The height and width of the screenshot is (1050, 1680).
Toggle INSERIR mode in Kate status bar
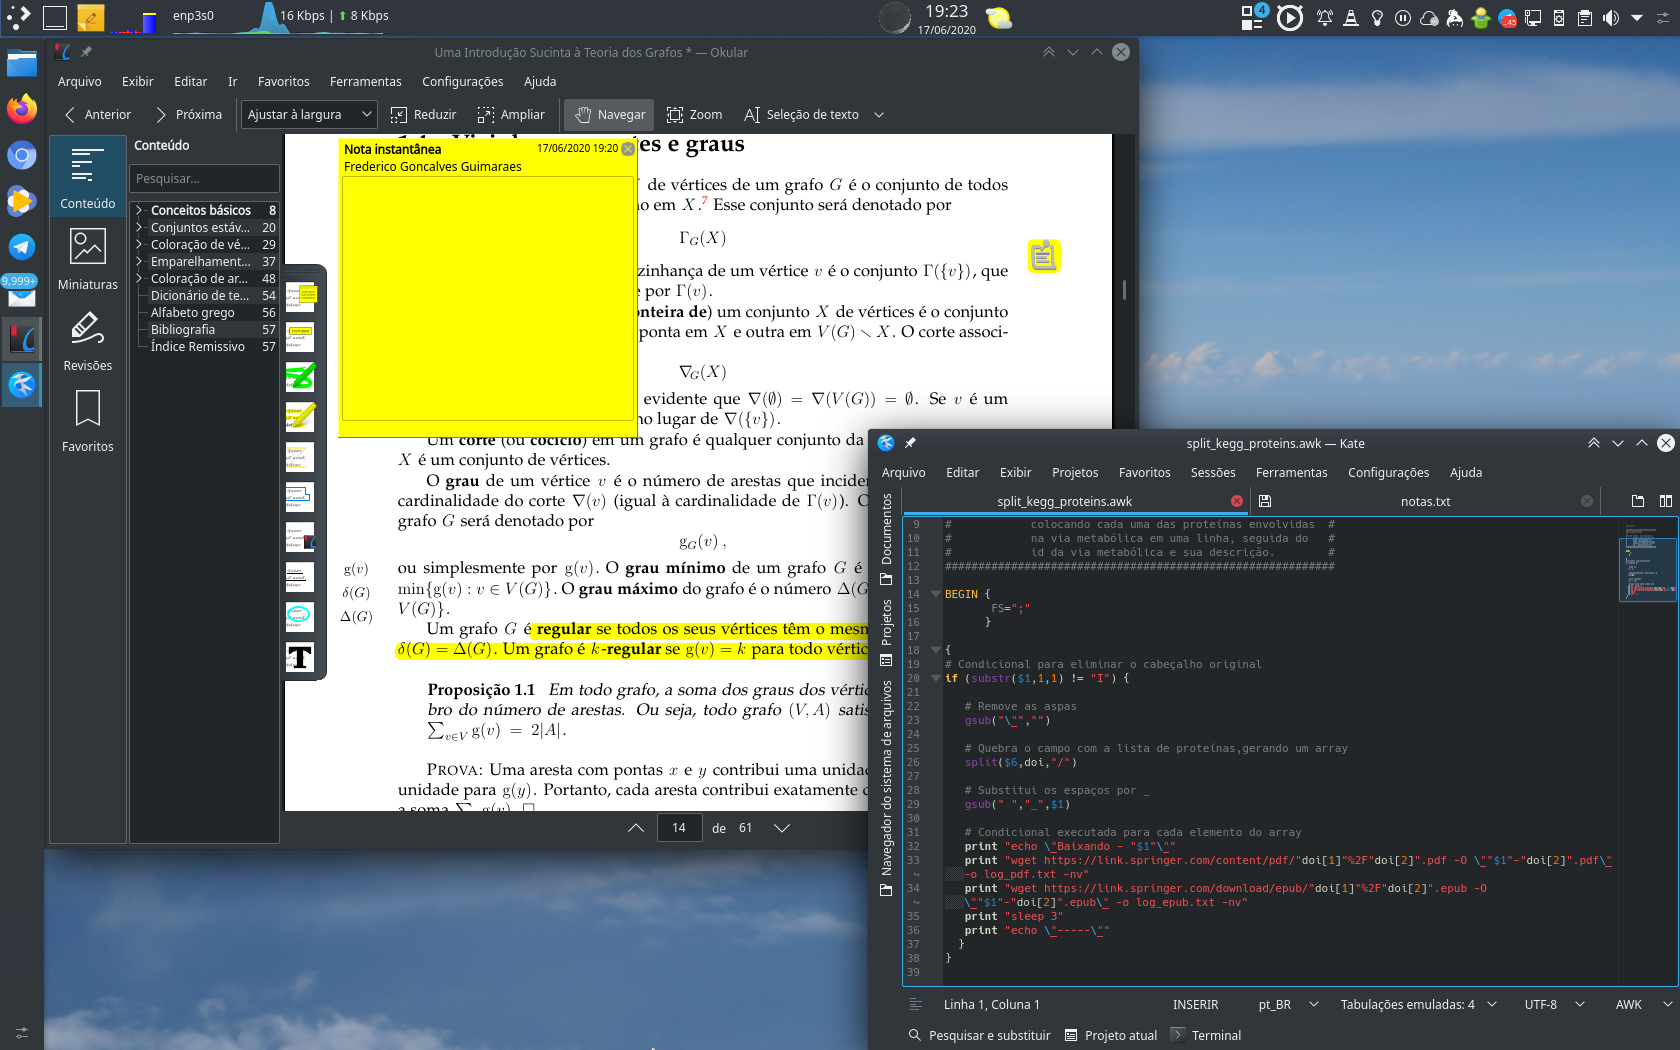point(1195,1005)
